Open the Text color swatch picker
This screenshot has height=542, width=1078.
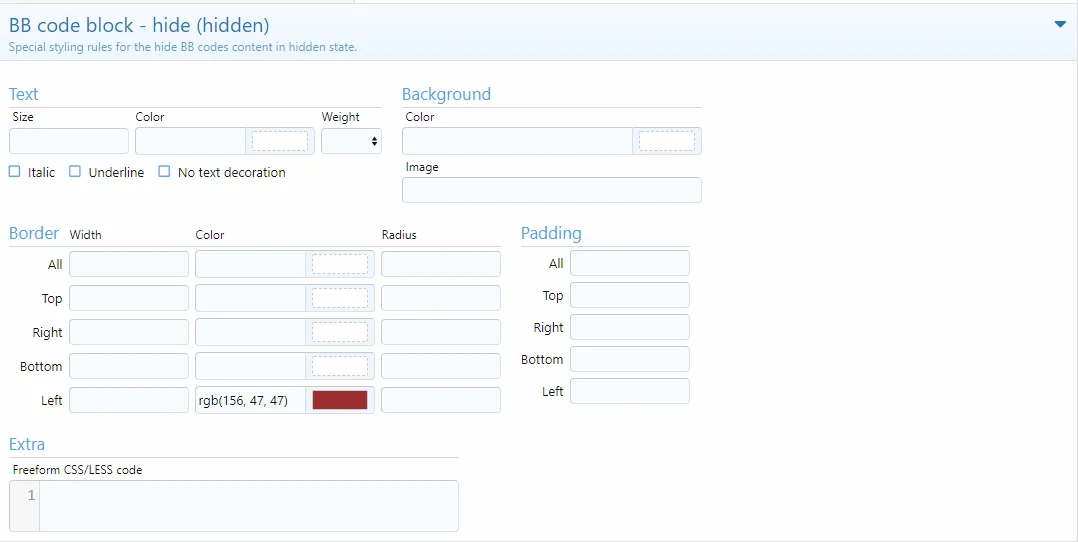click(279, 141)
